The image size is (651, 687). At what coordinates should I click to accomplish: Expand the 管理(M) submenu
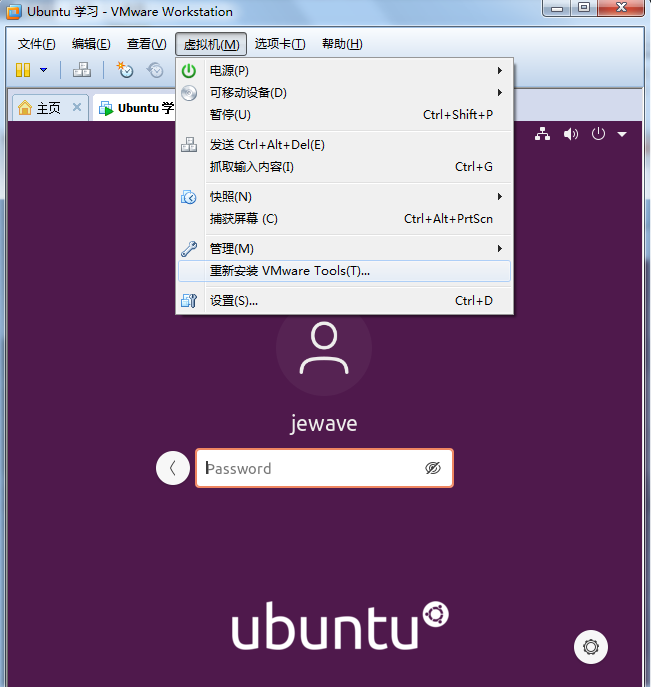coord(344,249)
